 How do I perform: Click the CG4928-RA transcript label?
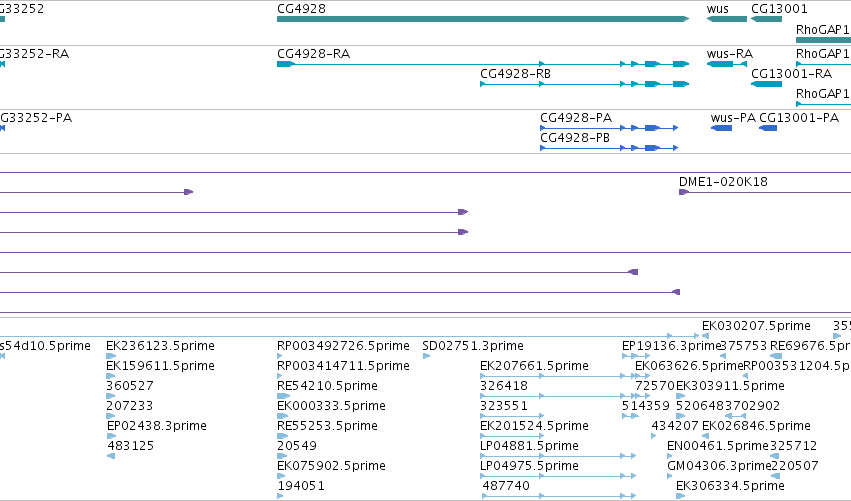pos(313,54)
